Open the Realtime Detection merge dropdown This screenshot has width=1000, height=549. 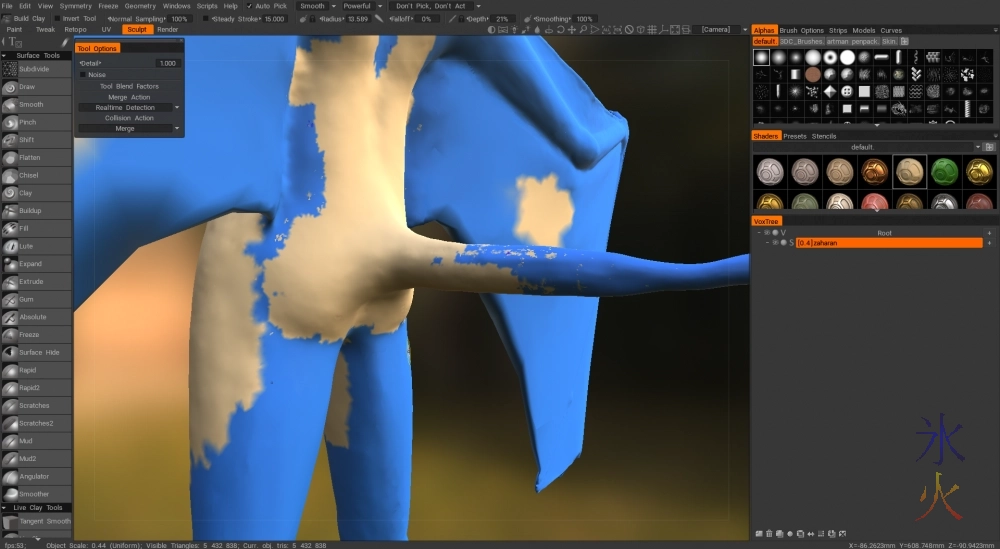click(x=130, y=107)
